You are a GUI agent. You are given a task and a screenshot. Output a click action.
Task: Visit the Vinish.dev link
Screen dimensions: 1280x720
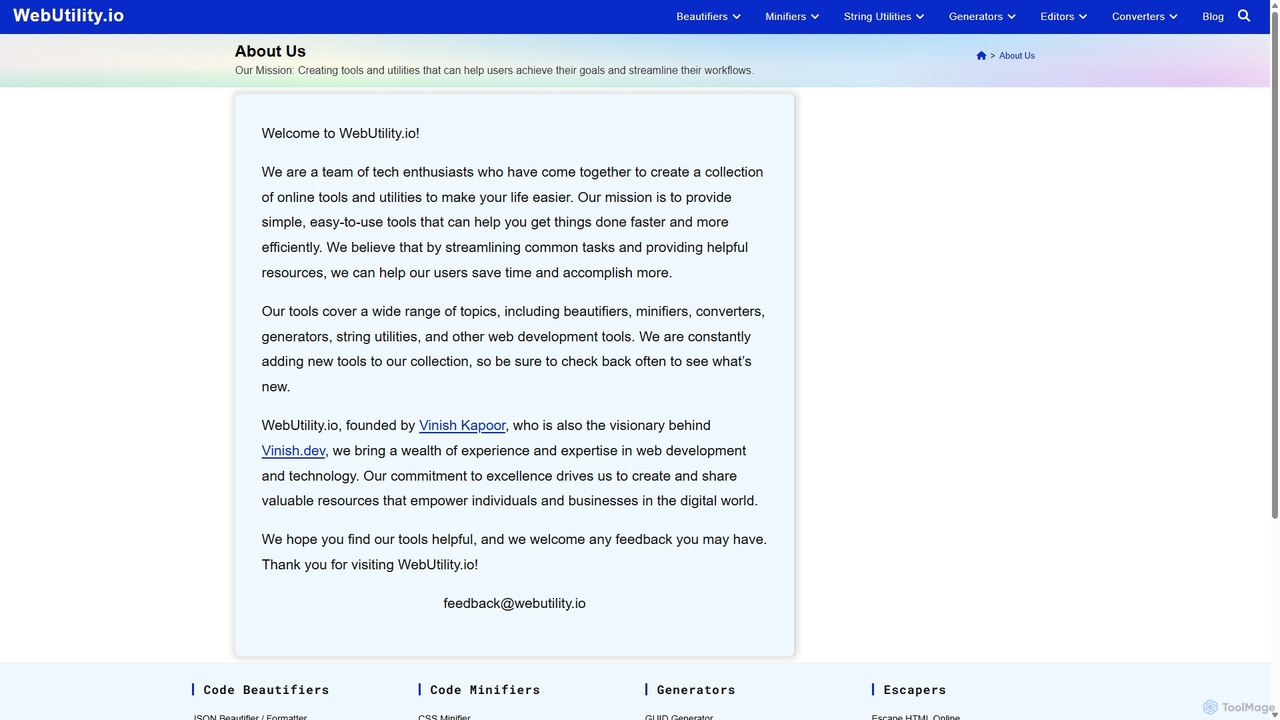(x=293, y=451)
